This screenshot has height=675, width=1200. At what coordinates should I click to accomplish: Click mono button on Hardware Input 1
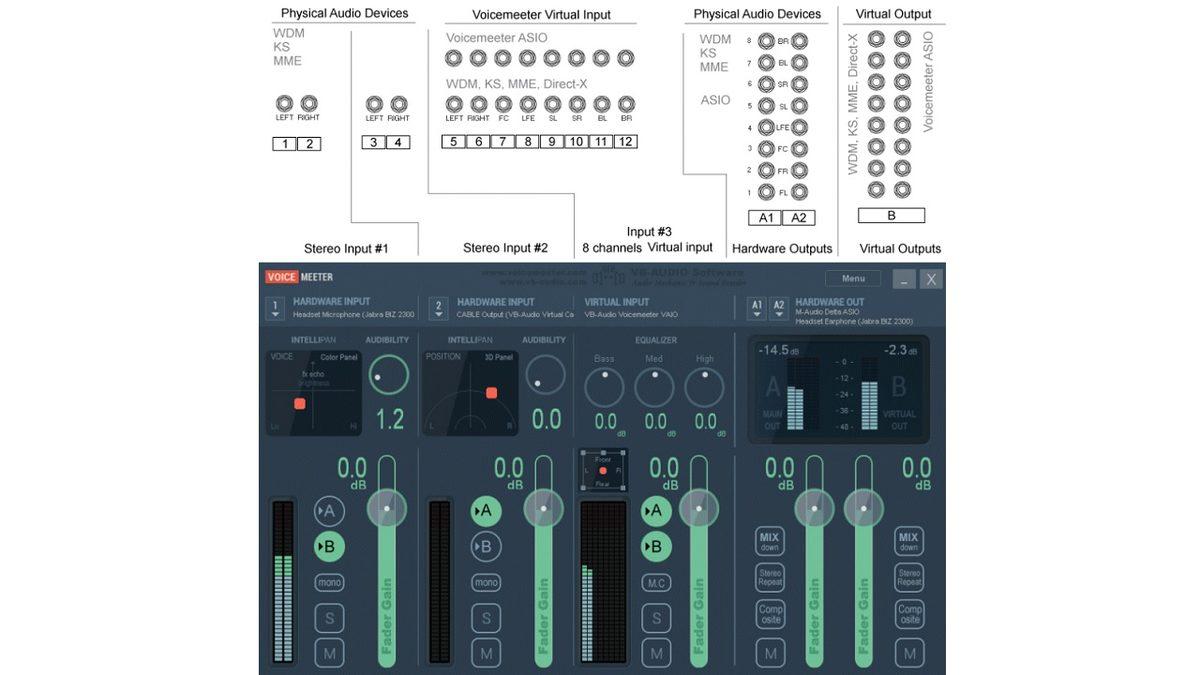click(x=329, y=582)
